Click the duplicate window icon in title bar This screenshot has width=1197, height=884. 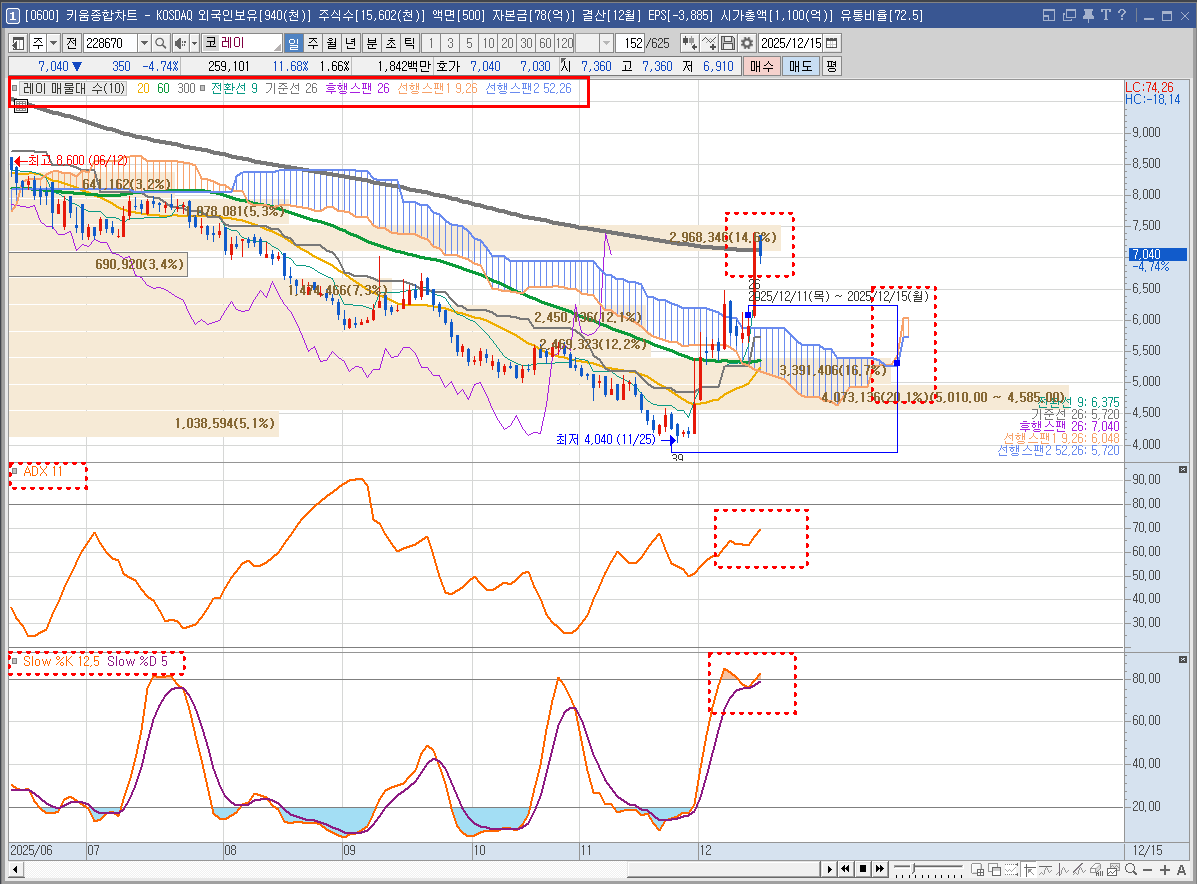click(x=1069, y=15)
